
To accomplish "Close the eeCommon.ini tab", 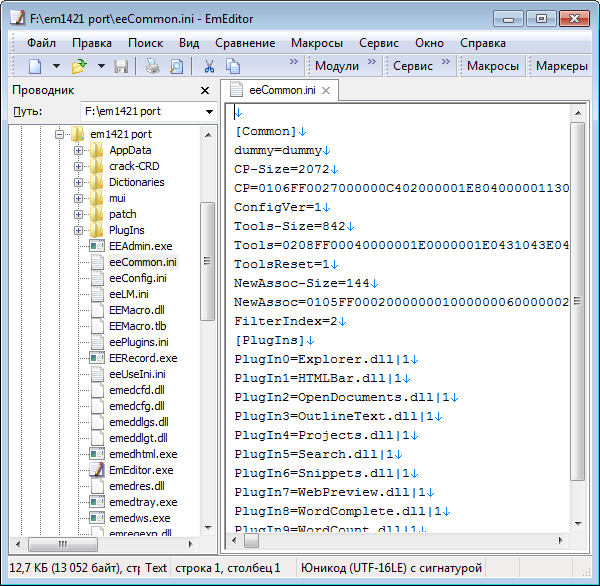I will 326,90.
